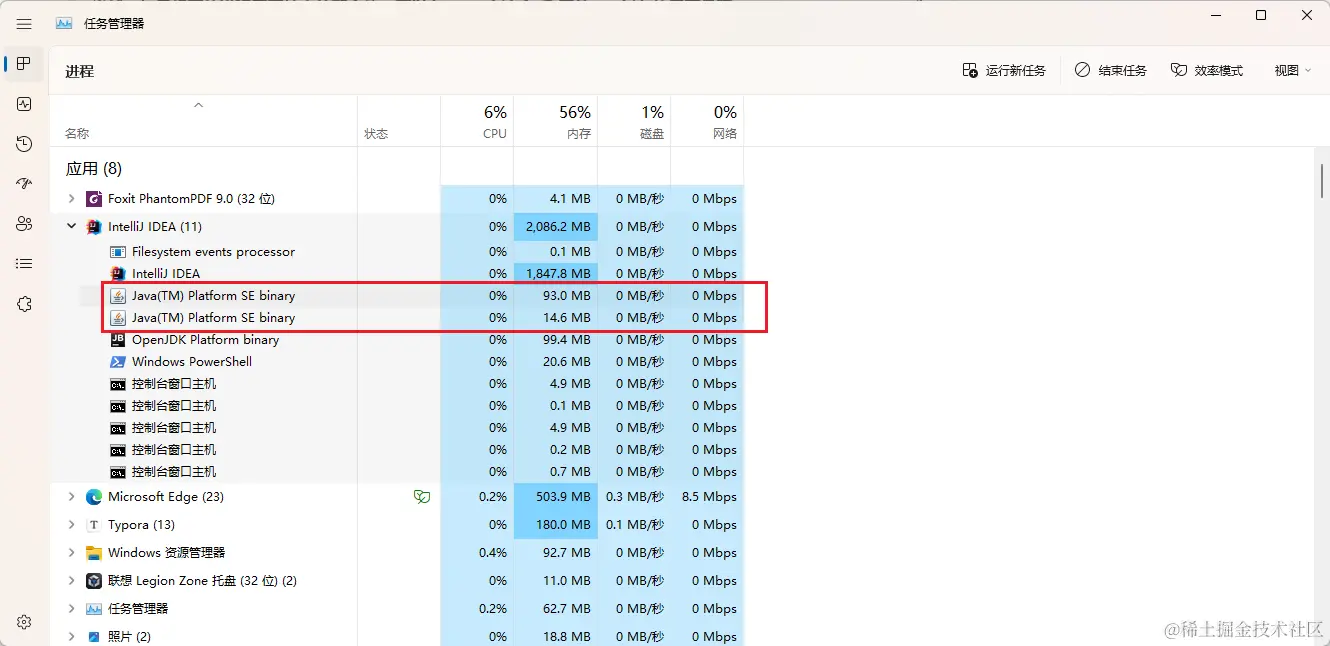The height and width of the screenshot is (646, 1330).
Task: Click the IntelliJ IDEA (11) group icon
Action: click(94, 227)
